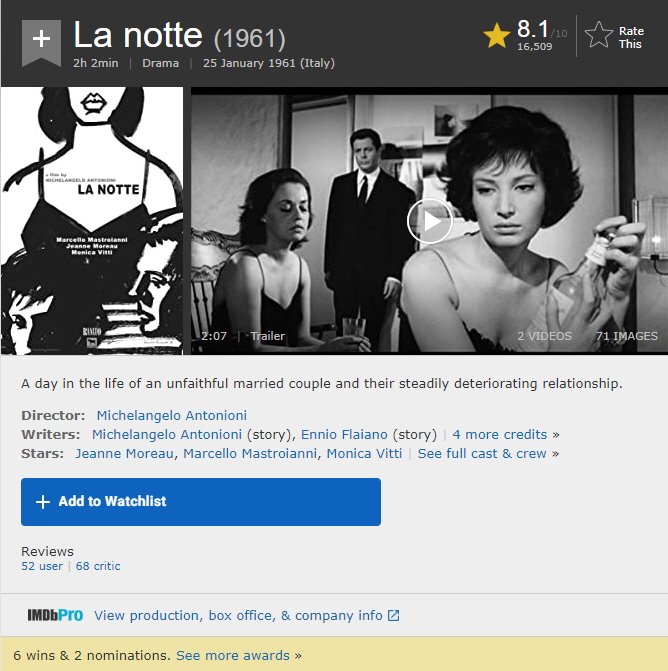
Task: Open Jeanne Moreau's profile link
Action: [128, 454]
